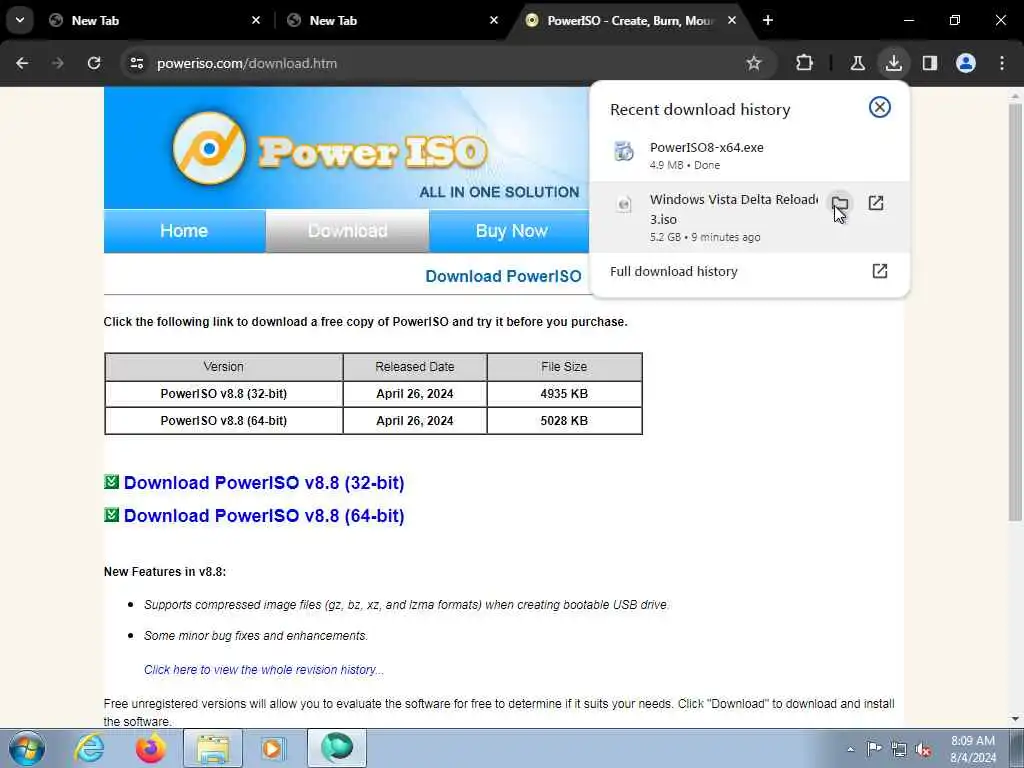
Task: Open the Windows Start menu
Action: click(x=27, y=748)
